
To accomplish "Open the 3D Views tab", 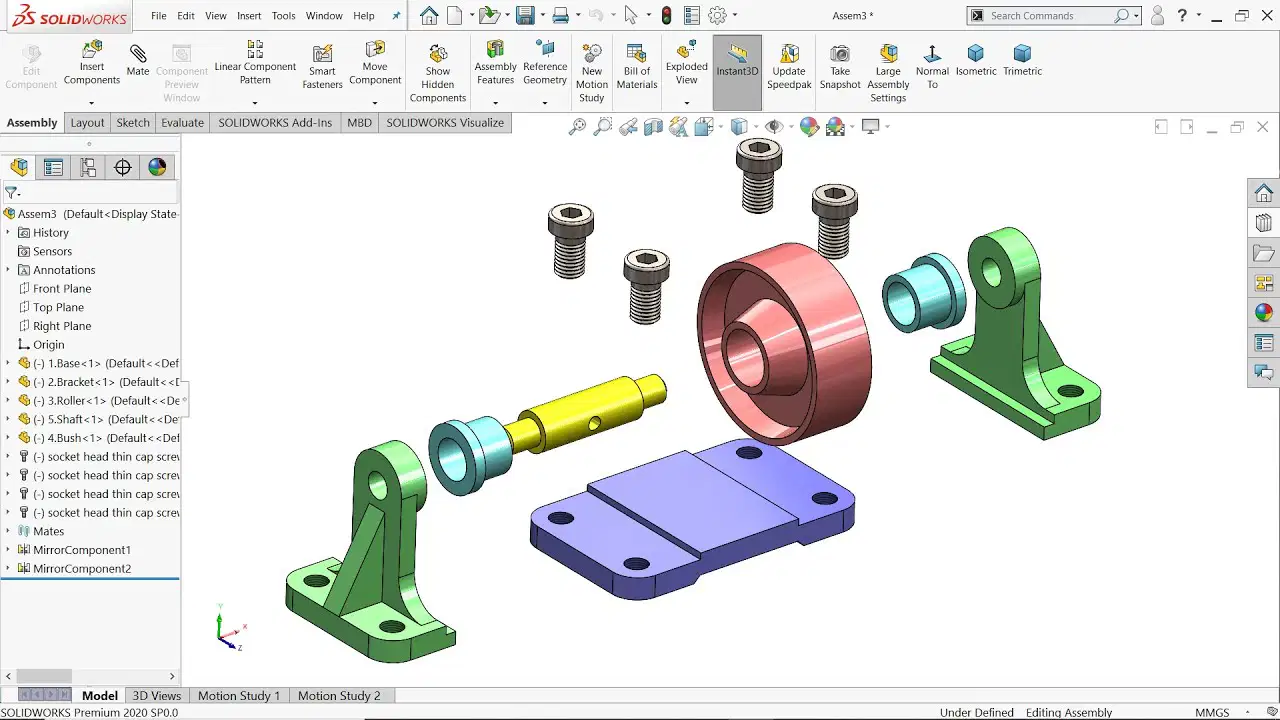I will [157, 695].
